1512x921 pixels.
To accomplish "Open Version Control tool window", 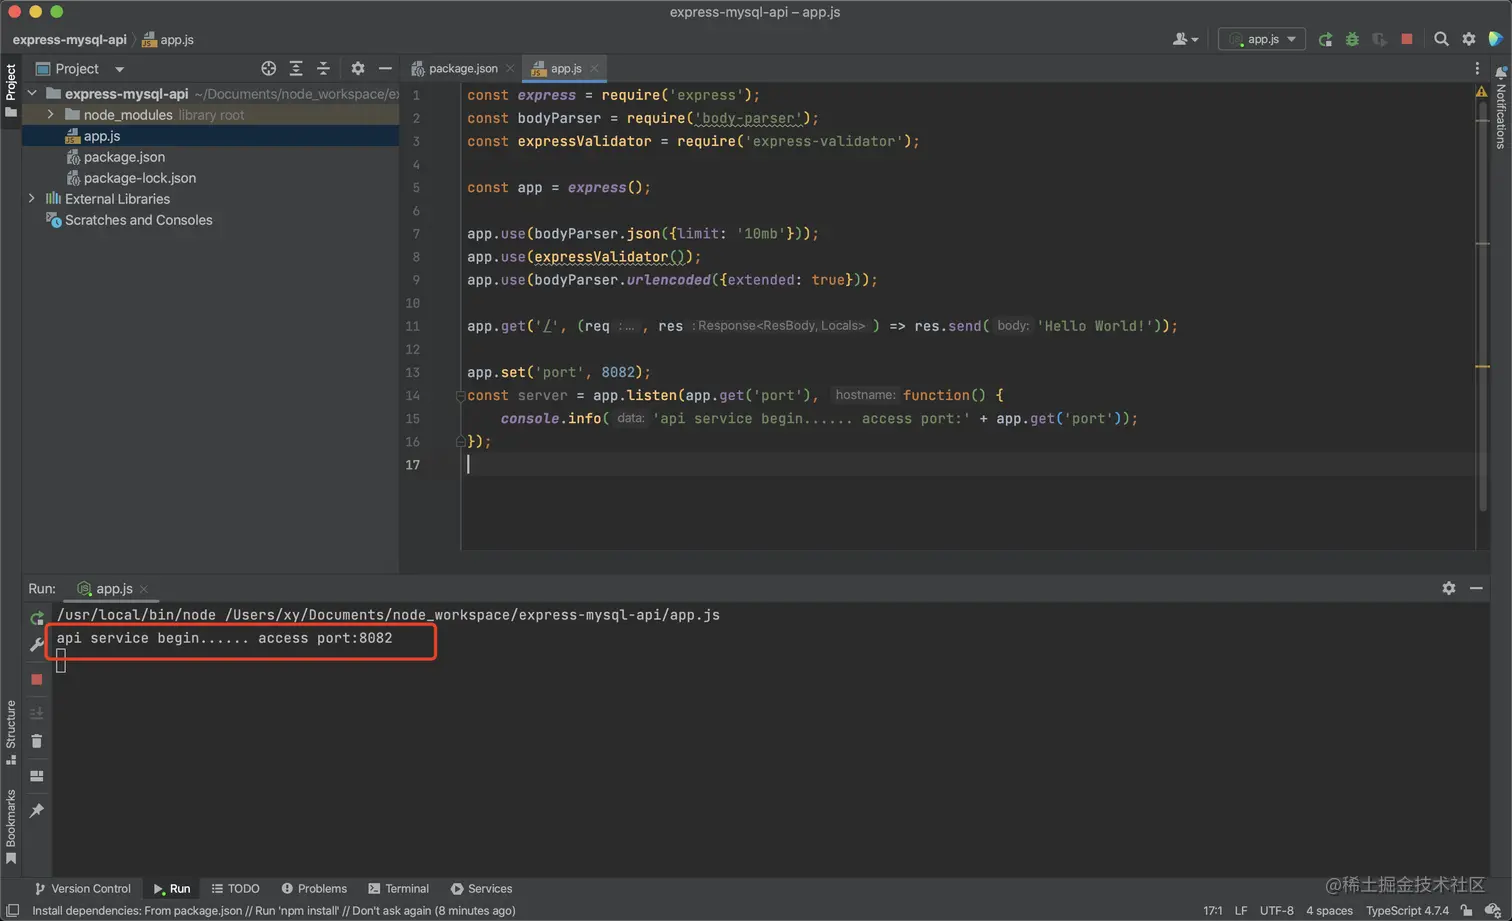I will click(82, 888).
